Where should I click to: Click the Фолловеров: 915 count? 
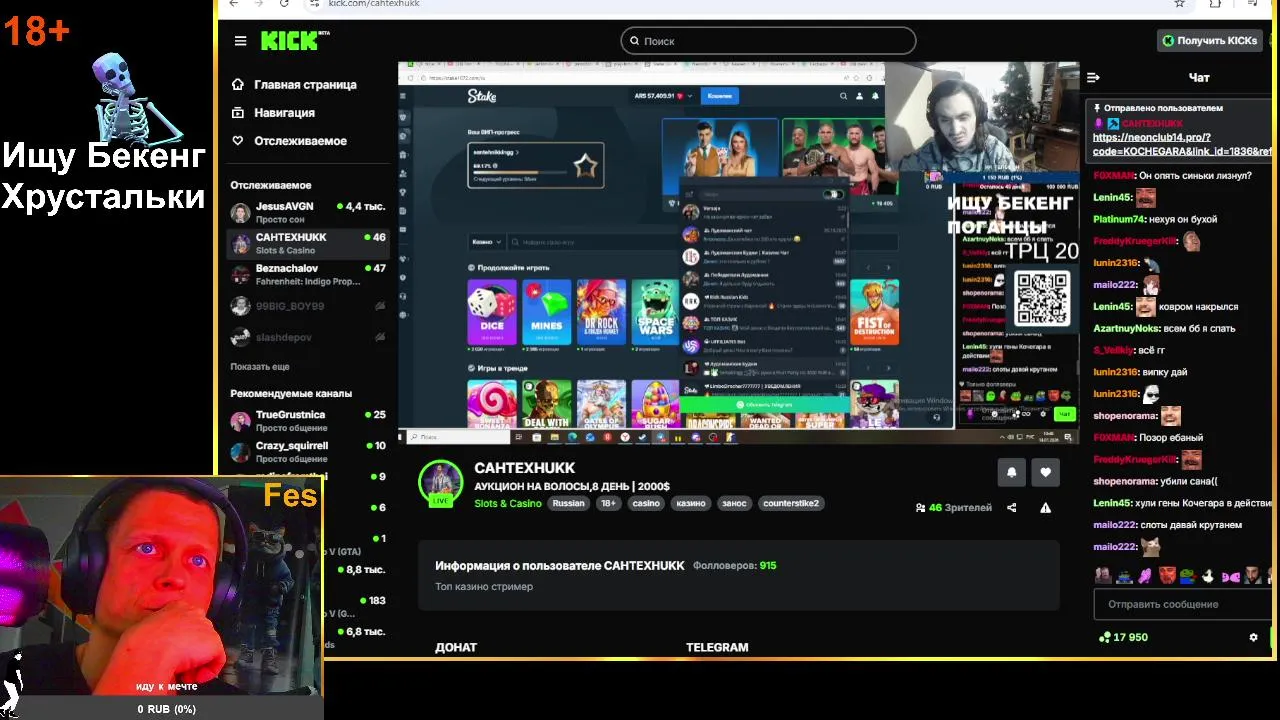point(734,566)
